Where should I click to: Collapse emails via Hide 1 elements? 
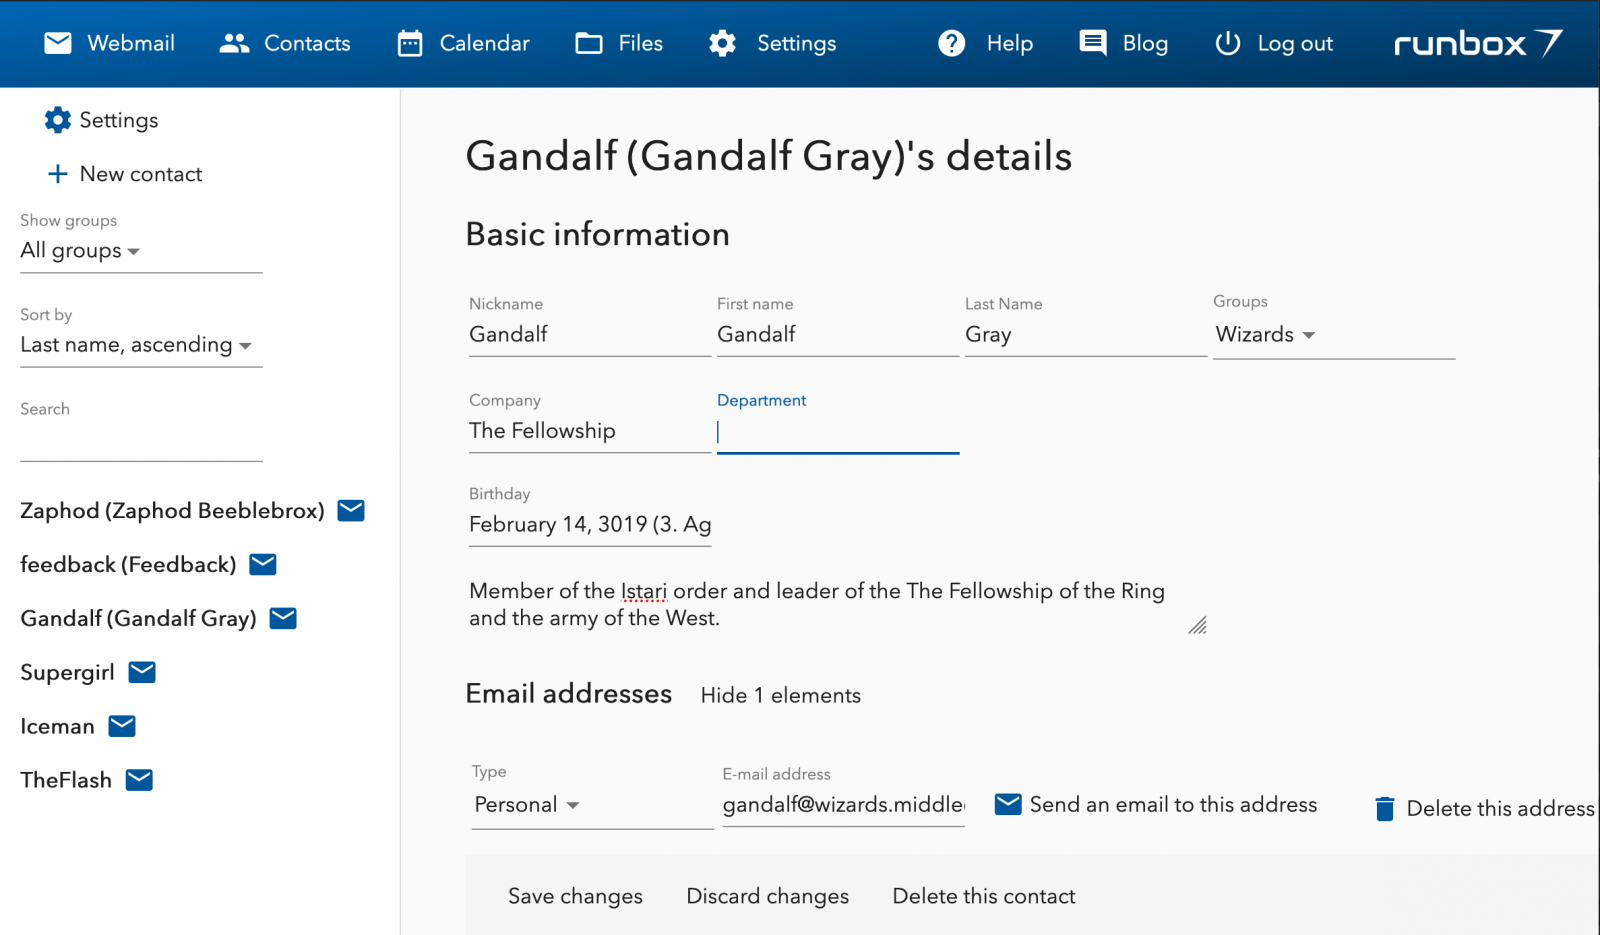[780, 695]
